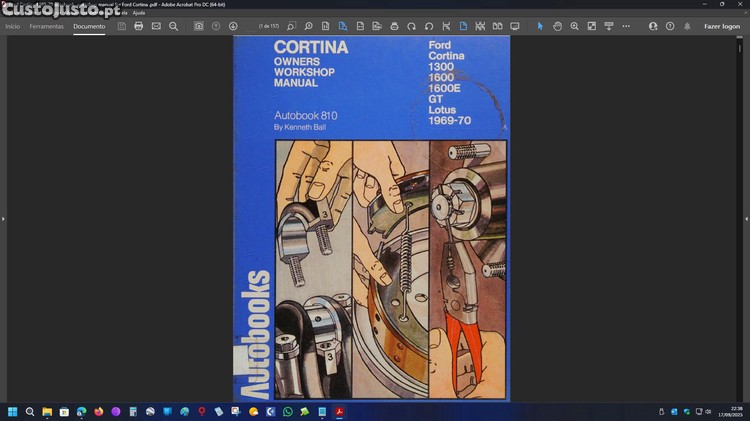This screenshot has width=750, height=421.
Task: Switch to the Ferramentas tab
Action: point(46,26)
